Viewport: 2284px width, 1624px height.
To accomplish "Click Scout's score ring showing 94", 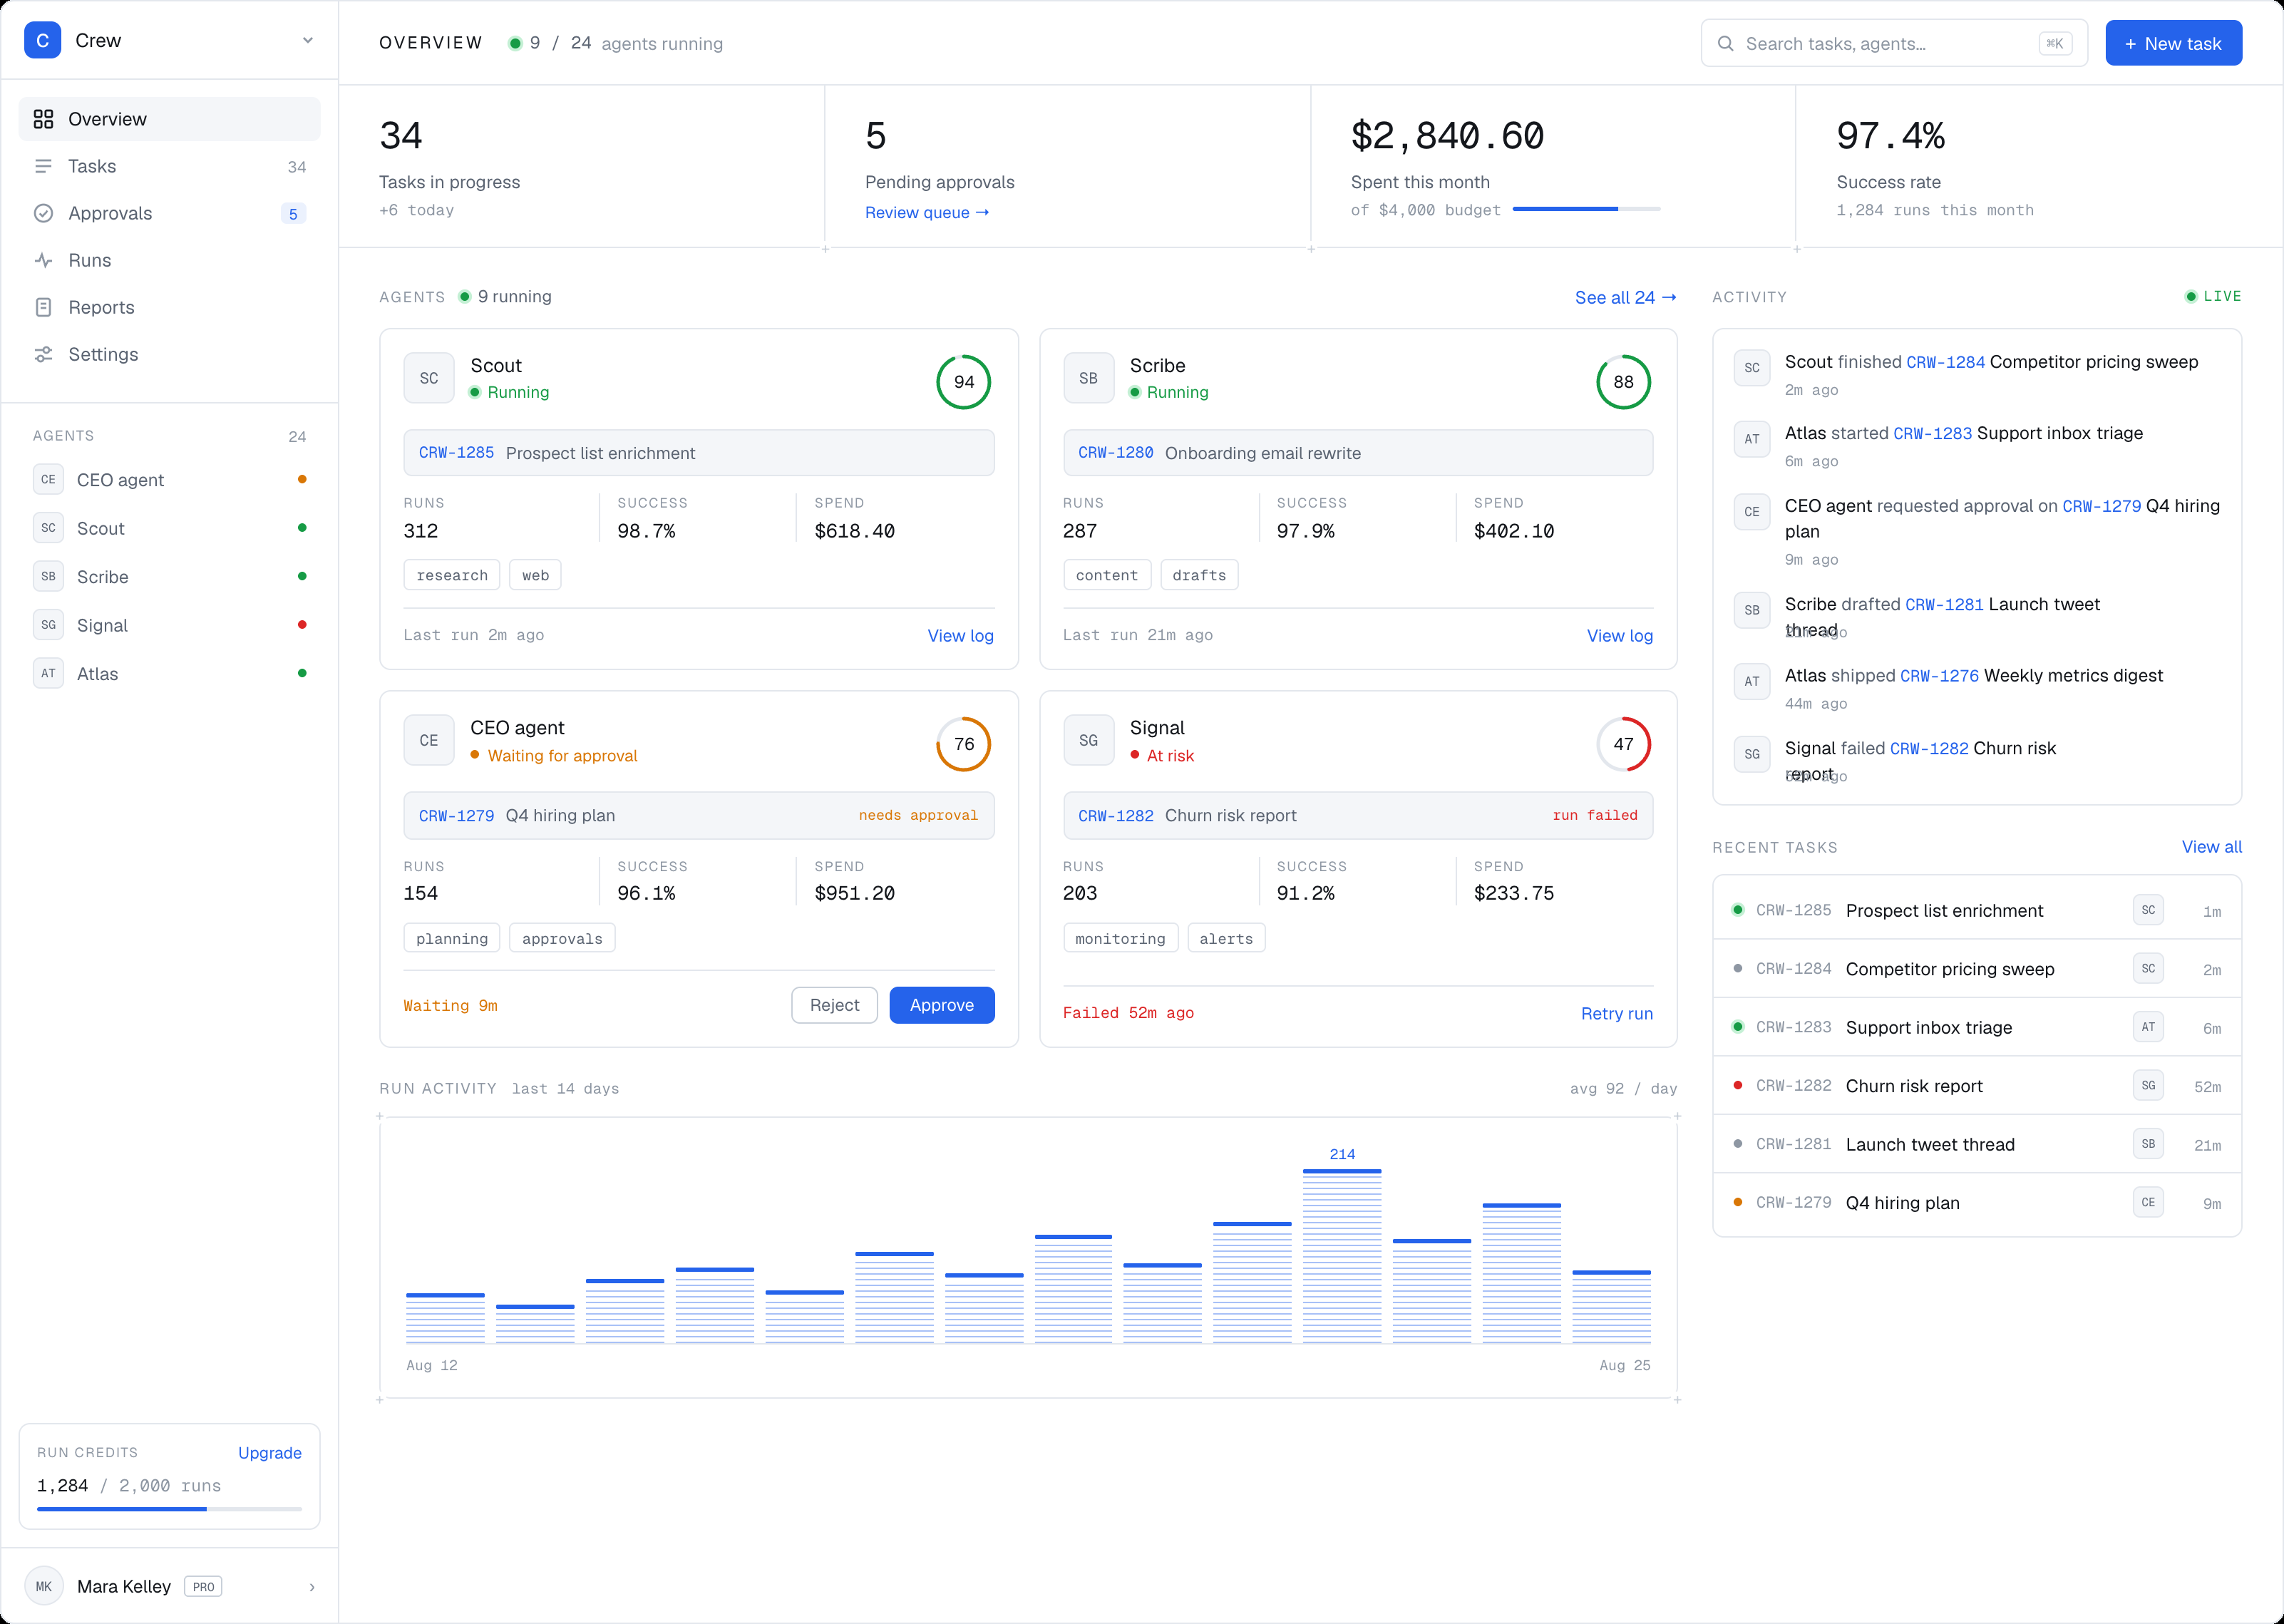I will pyautogui.click(x=963, y=382).
